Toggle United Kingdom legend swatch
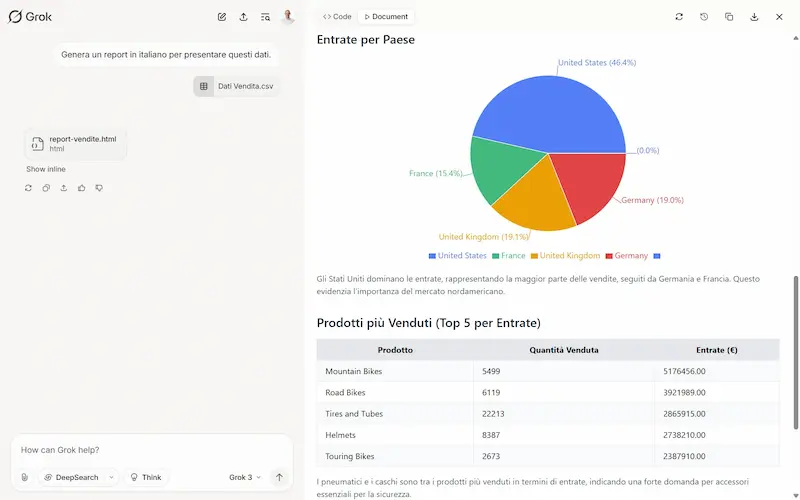800x500 pixels. coord(534,256)
